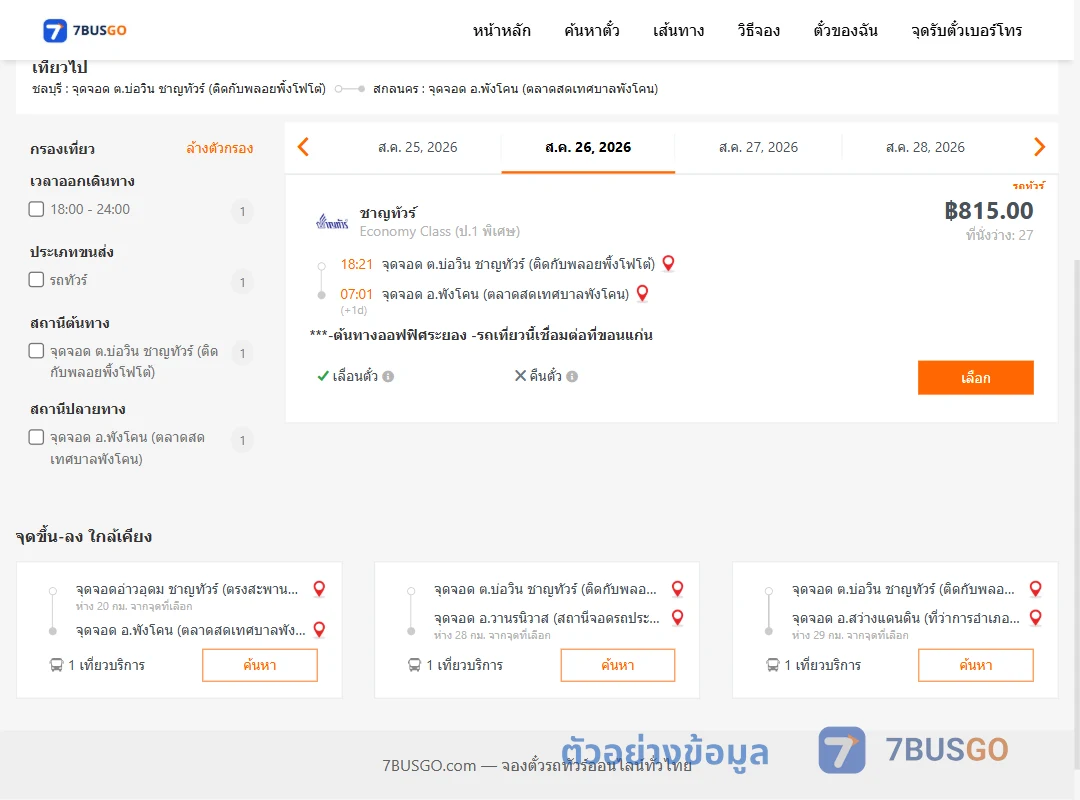Click ค้นหา in อ.วานรนิวาส card
This screenshot has width=1080, height=800.
coord(618,665)
